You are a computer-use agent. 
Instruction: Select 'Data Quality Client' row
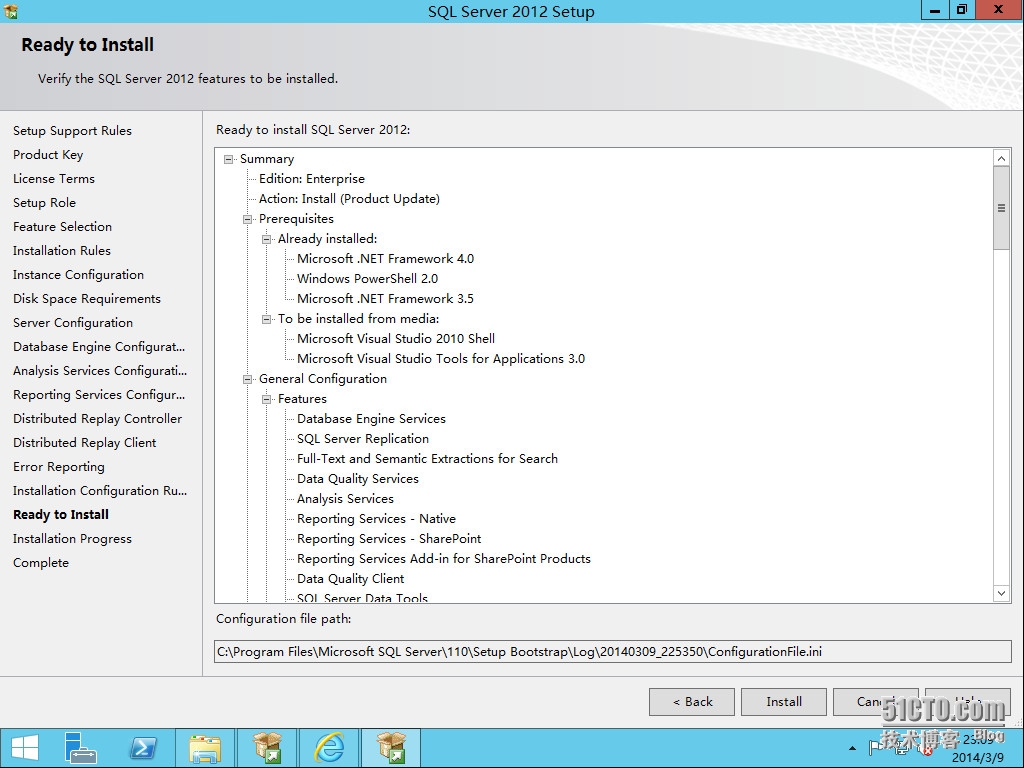click(351, 579)
